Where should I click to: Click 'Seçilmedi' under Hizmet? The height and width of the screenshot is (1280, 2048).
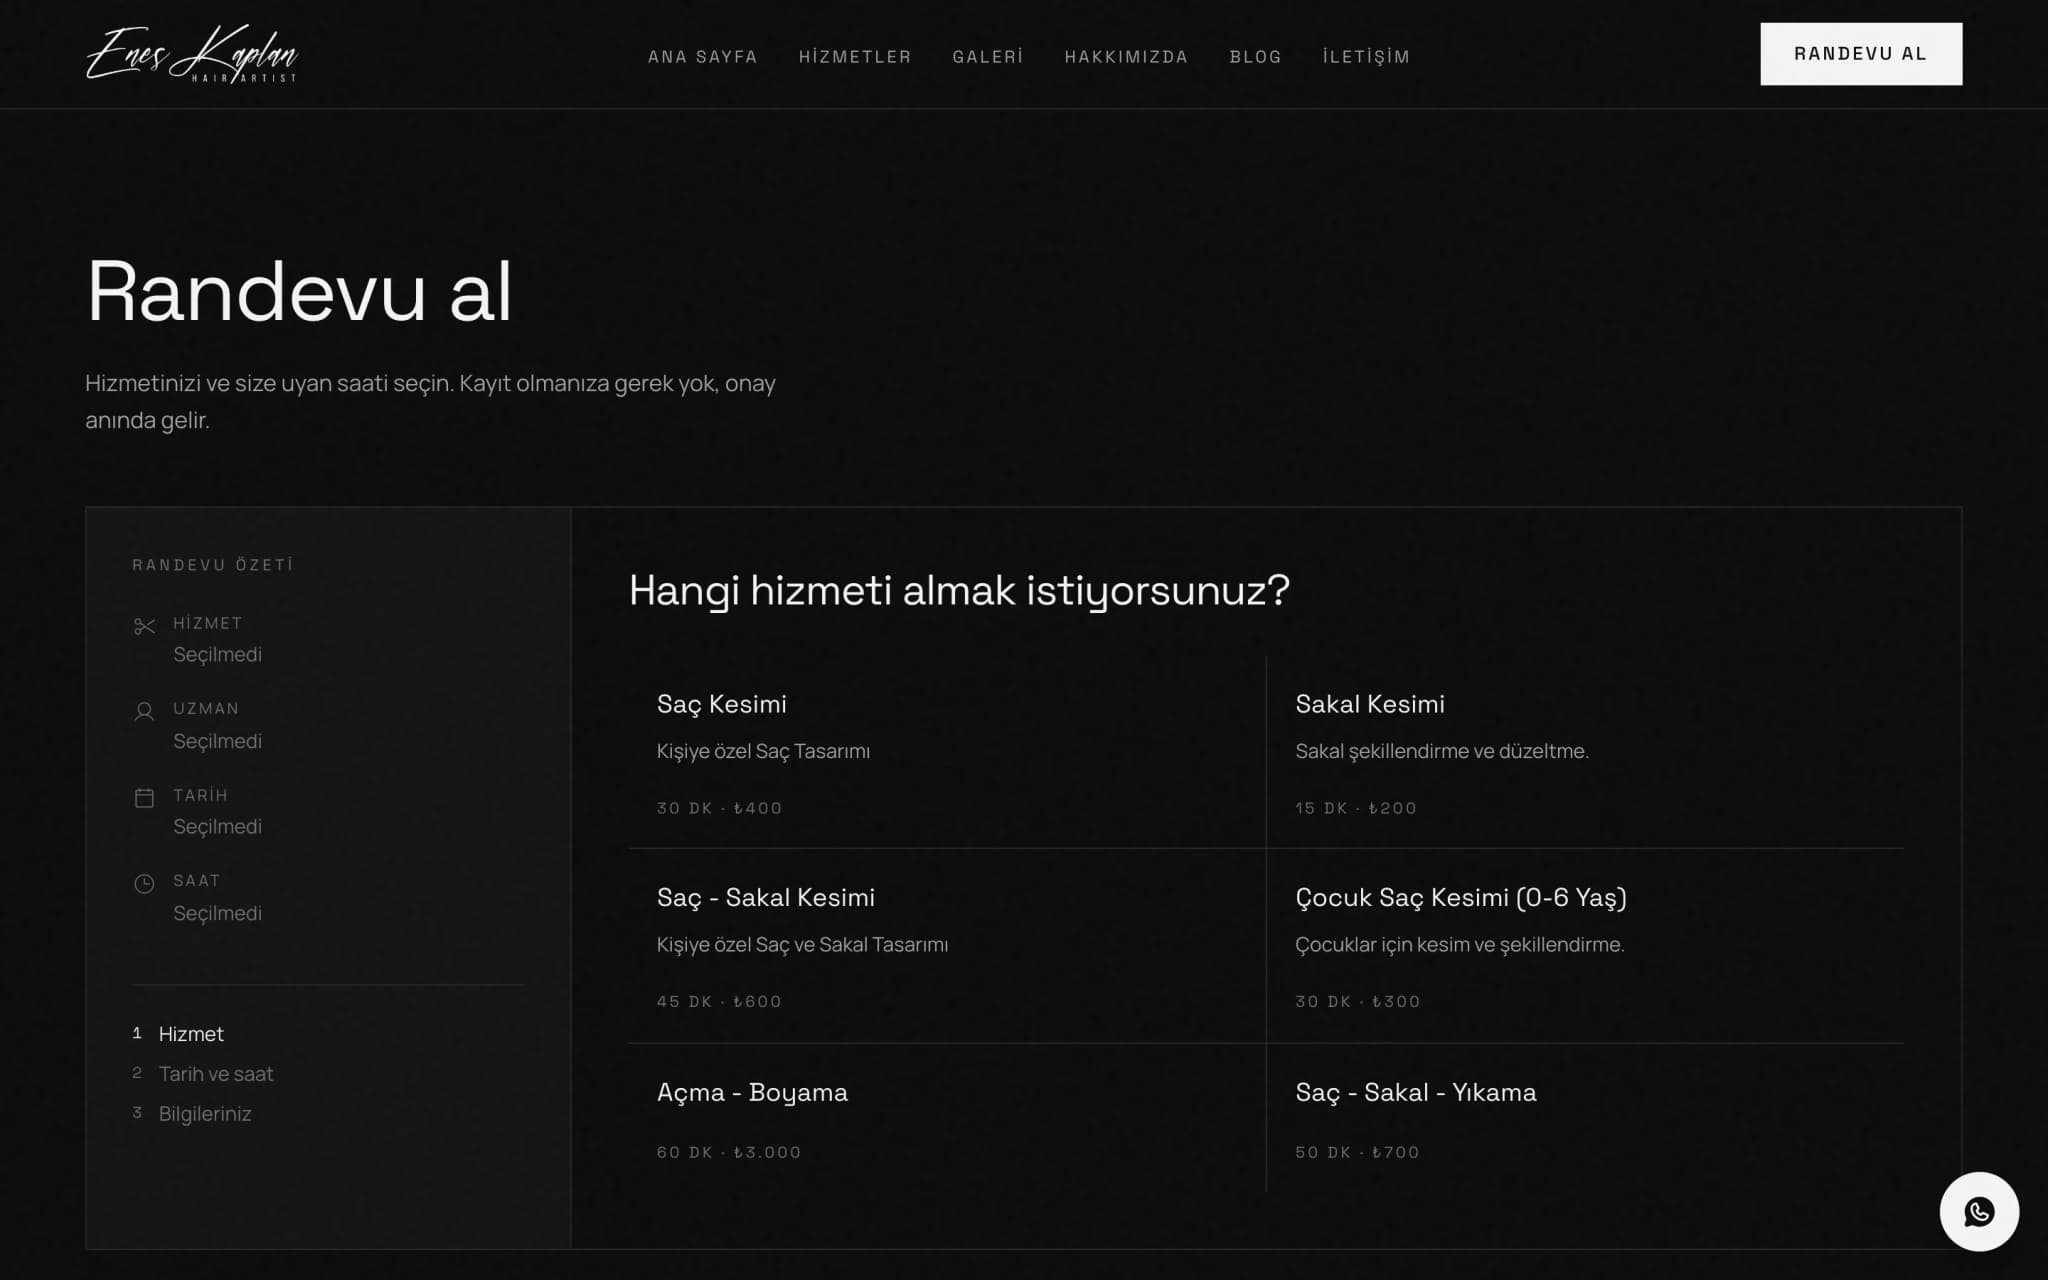pos(217,654)
